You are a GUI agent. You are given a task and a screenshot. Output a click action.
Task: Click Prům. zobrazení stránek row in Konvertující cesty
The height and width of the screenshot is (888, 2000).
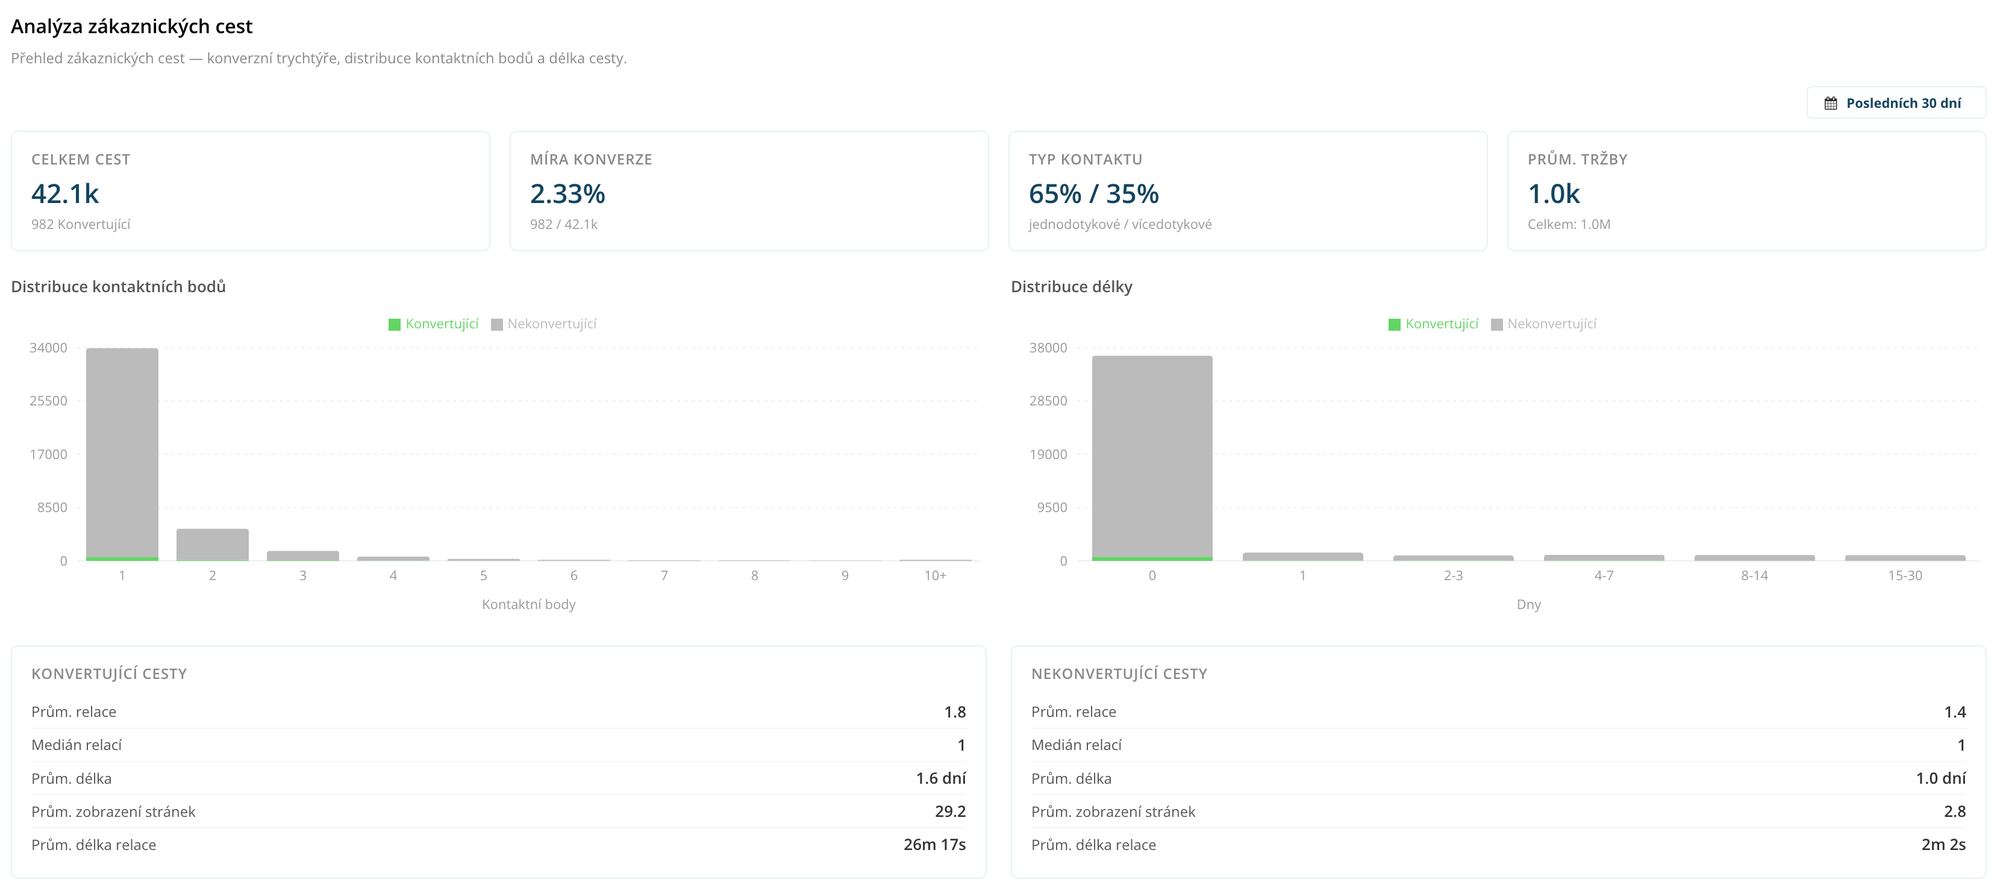pyautogui.click(x=498, y=812)
